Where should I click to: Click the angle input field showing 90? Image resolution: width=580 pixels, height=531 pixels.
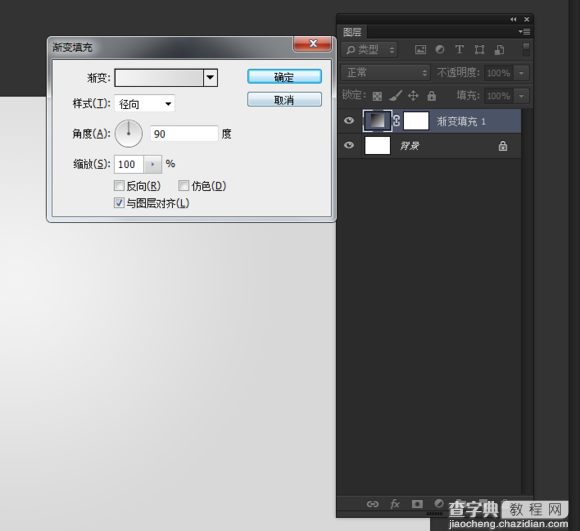pyautogui.click(x=184, y=133)
